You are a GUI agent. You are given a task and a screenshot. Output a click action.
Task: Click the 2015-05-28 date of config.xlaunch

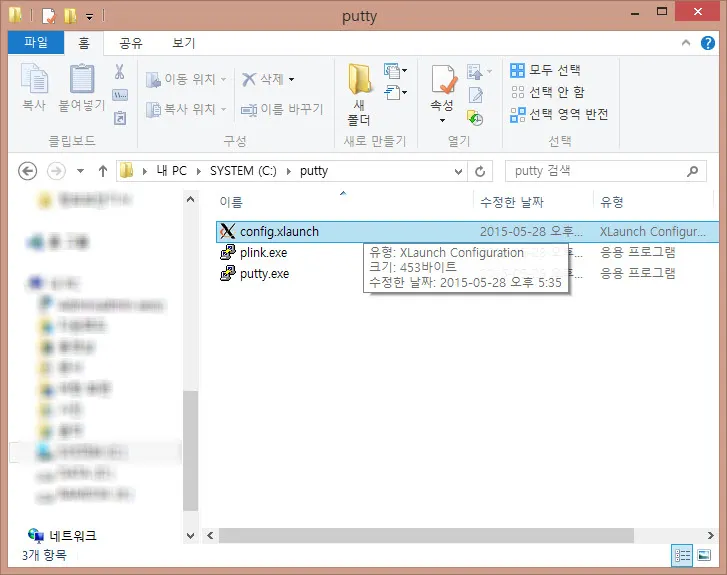(531, 231)
